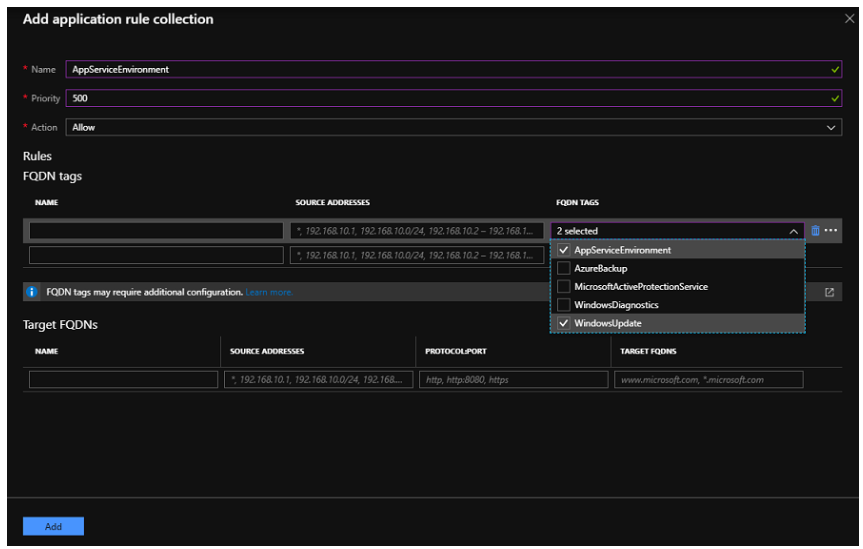Image resolution: width=863 pixels, height=549 pixels.
Task: Close the Add application rule collection panel
Action: tap(849, 19)
